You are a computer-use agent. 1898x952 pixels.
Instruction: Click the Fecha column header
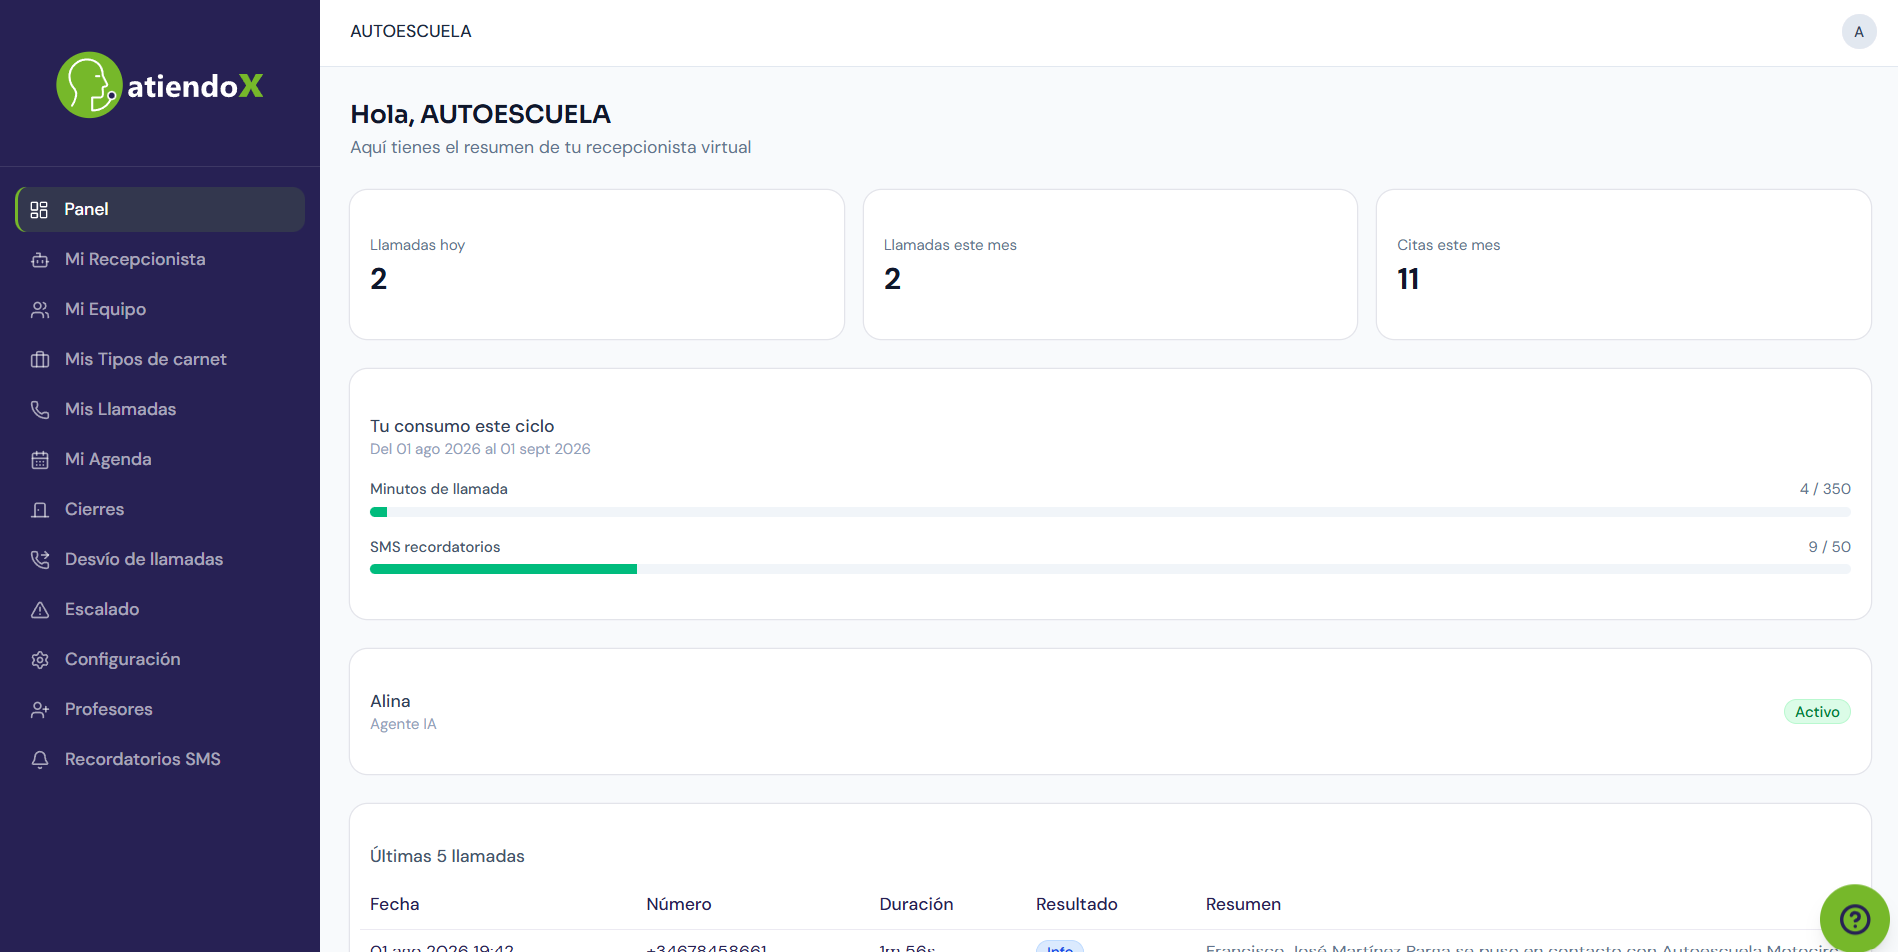pyautogui.click(x=395, y=904)
